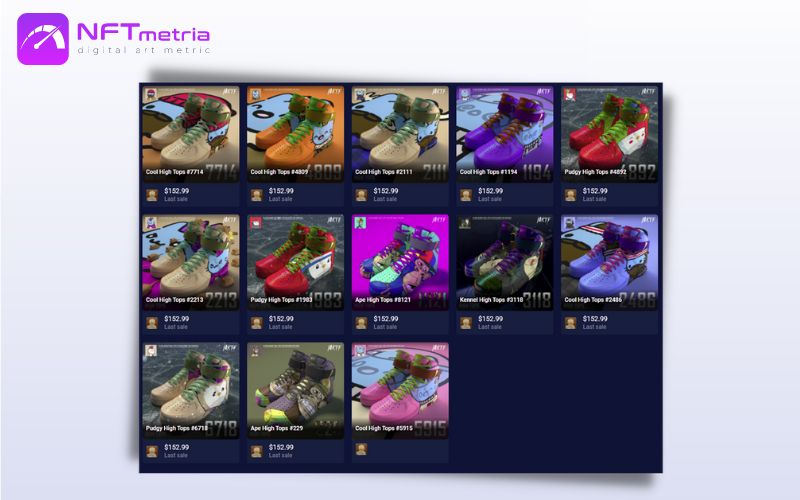Click RTFKT logo on Cool High Tops #1194 card

click(x=543, y=91)
